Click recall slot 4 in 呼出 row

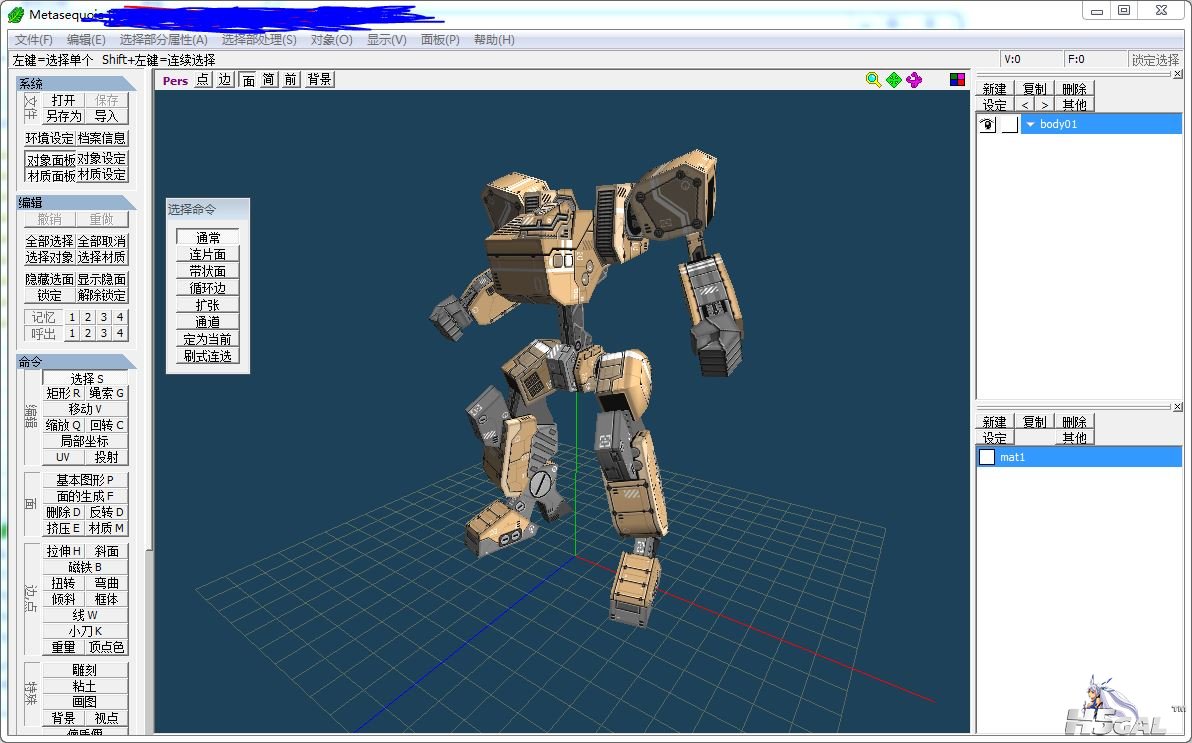[119, 333]
